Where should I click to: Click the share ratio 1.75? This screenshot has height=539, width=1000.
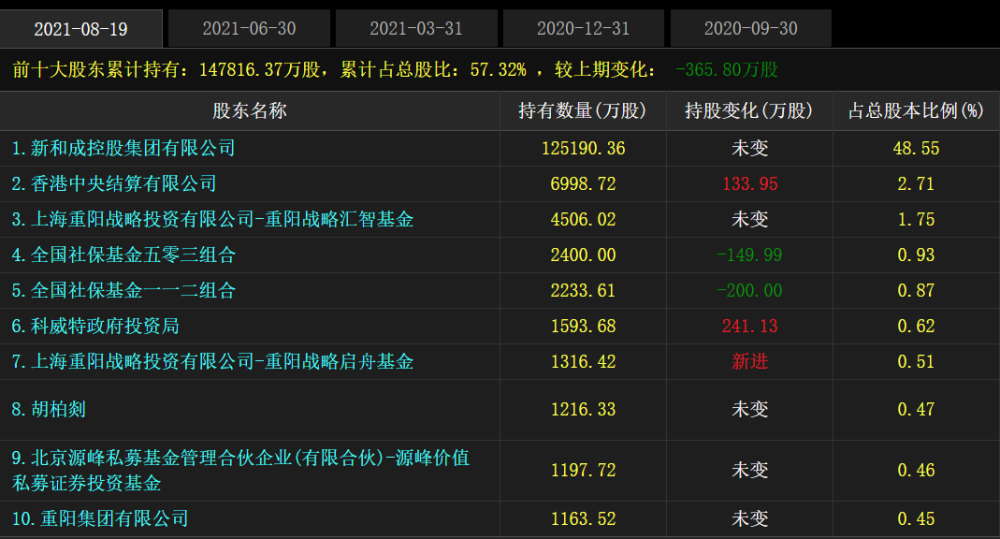coord(916,219)
